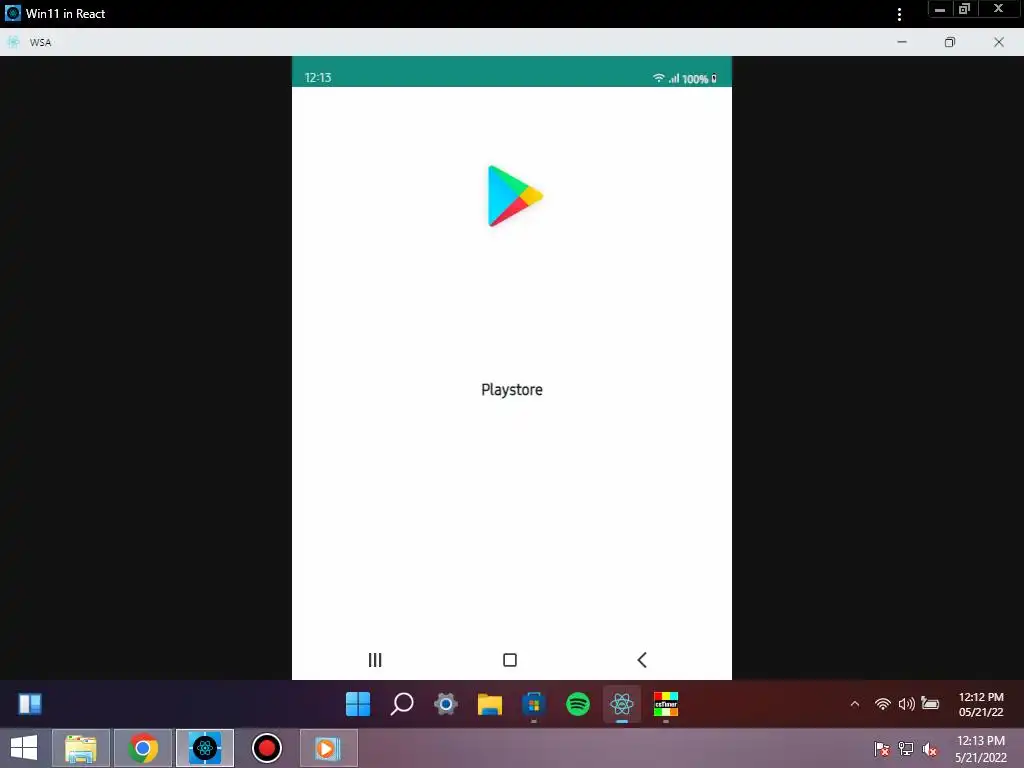This screenshot has height=768, width=1024.
Task: Open Spotify from the Win11 taskbar
Action: [x=578, y=704]
